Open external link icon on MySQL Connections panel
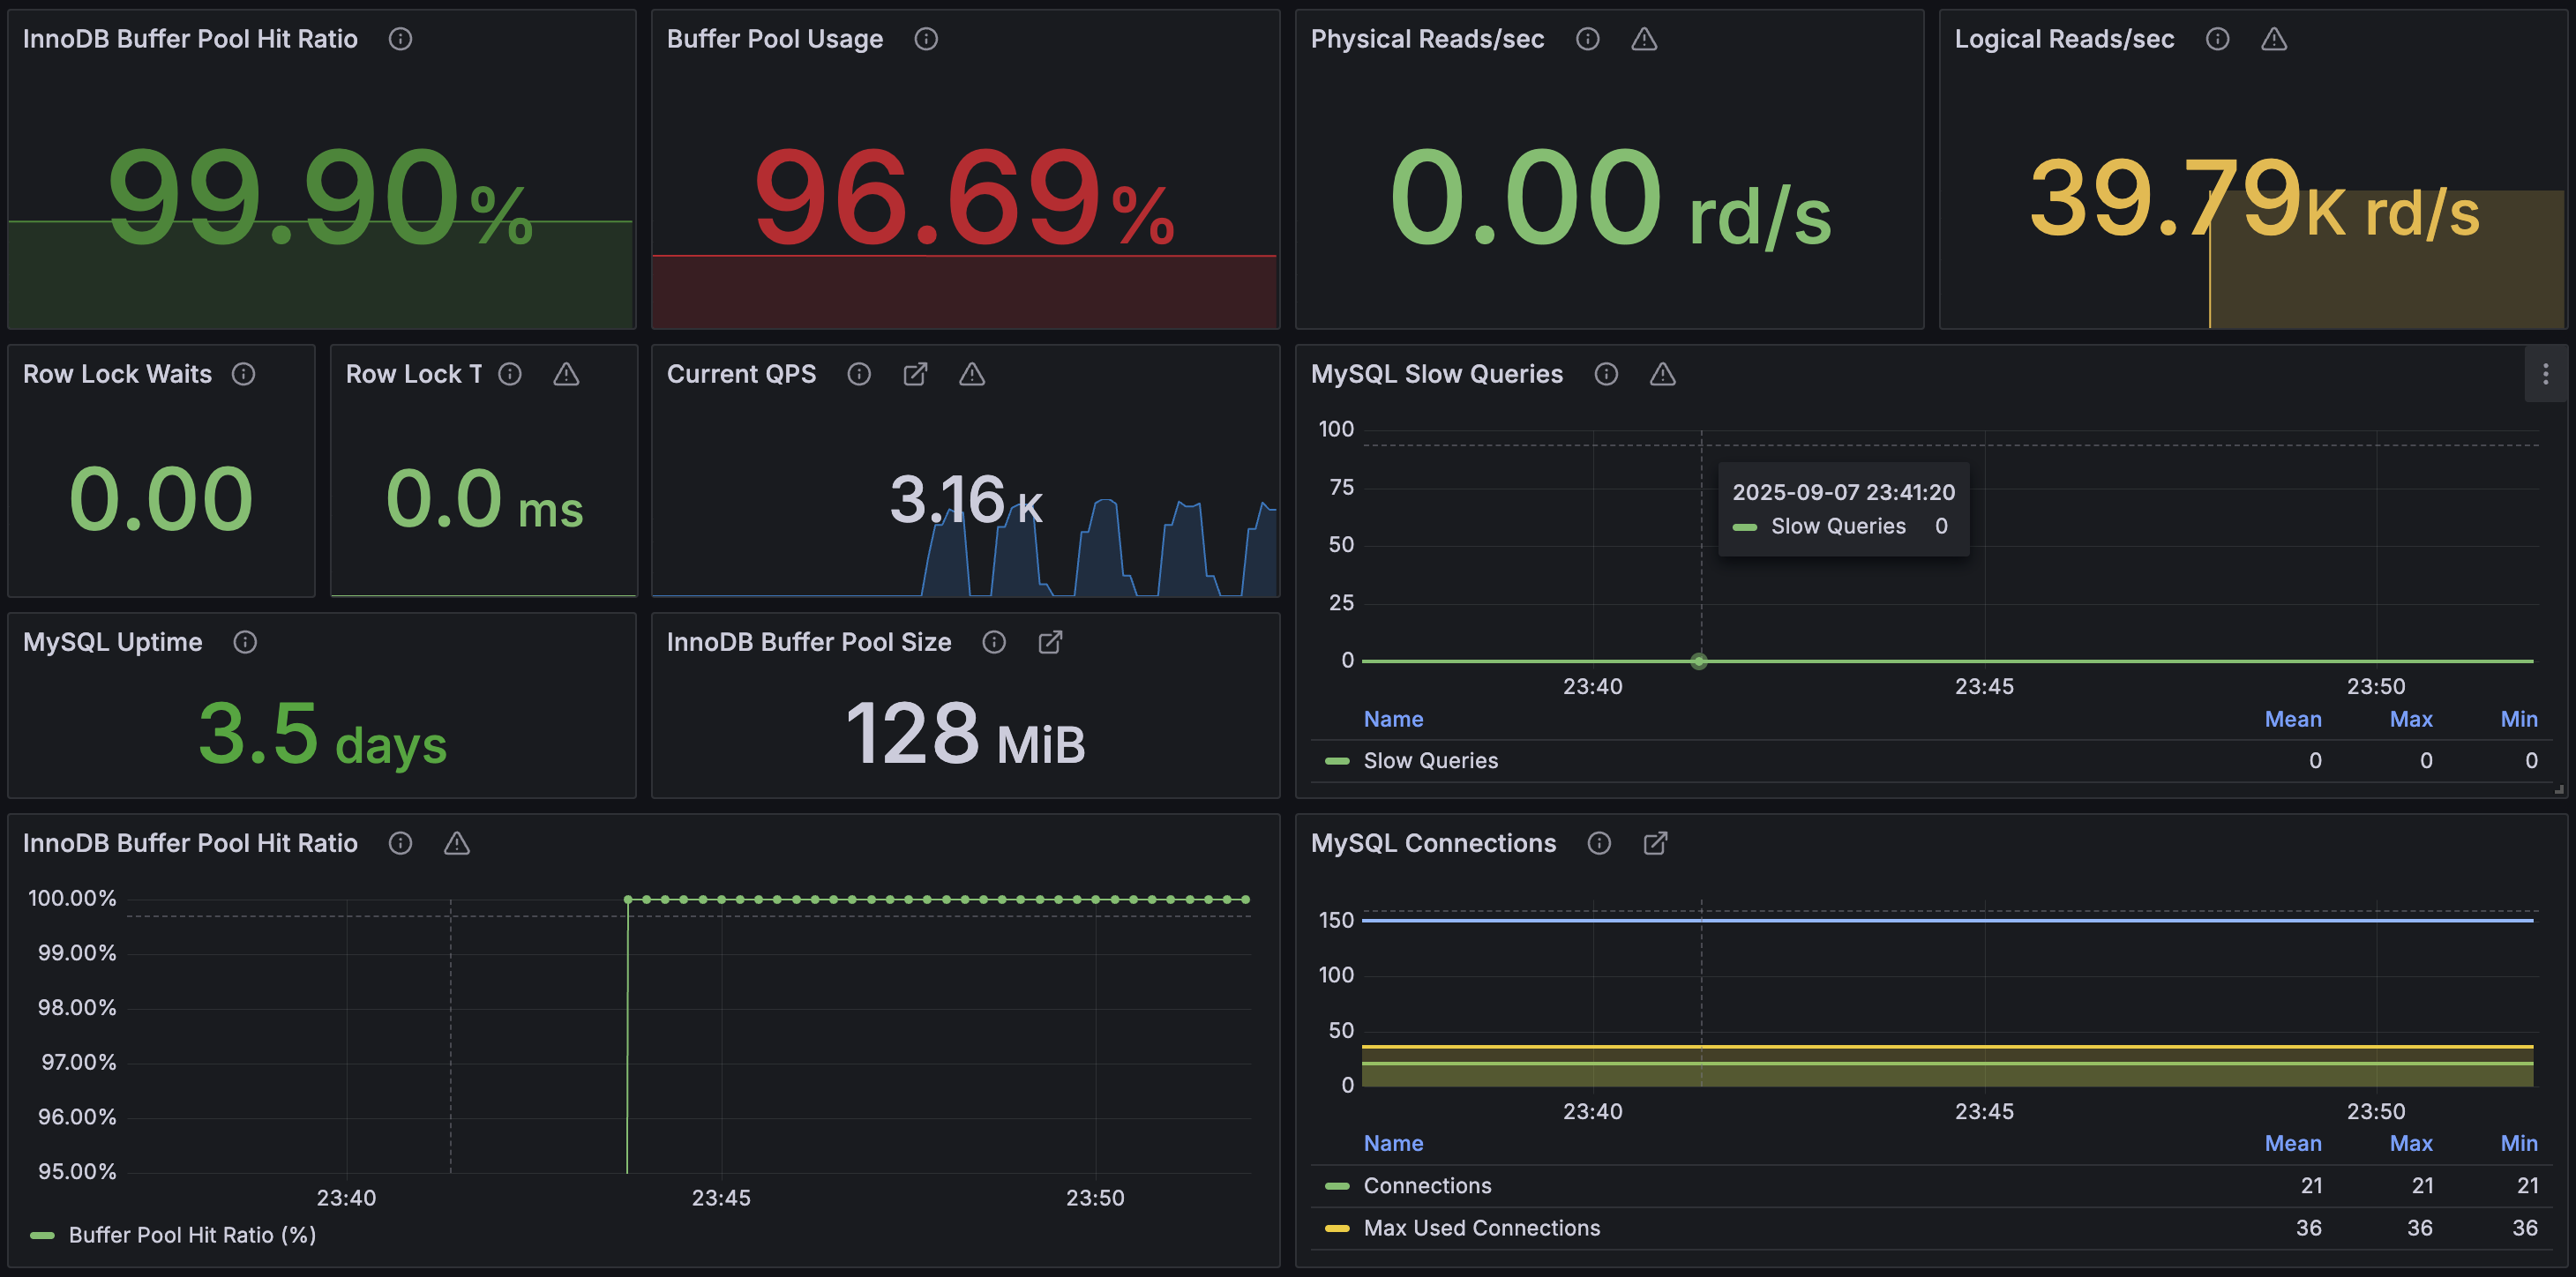The image size is (2576, 1277). (x=1655, y=843)
